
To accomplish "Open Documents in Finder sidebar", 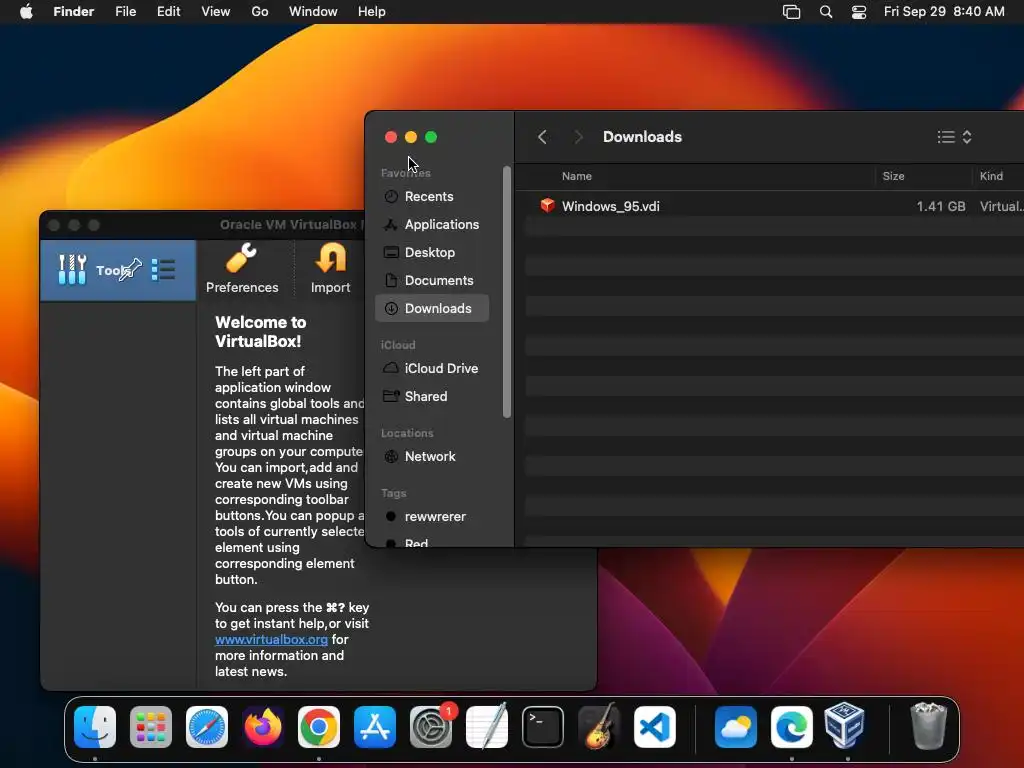I will pos(432,281).
